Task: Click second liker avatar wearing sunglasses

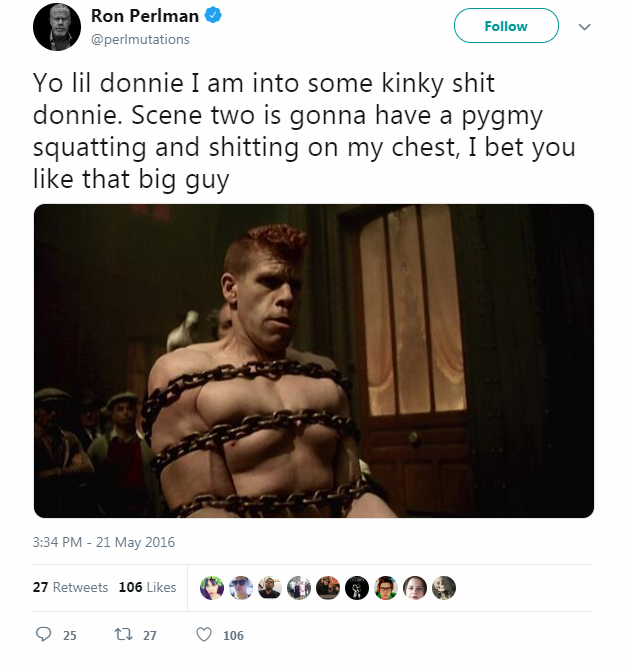Action: pyautogui.click(x=241, y=588)
